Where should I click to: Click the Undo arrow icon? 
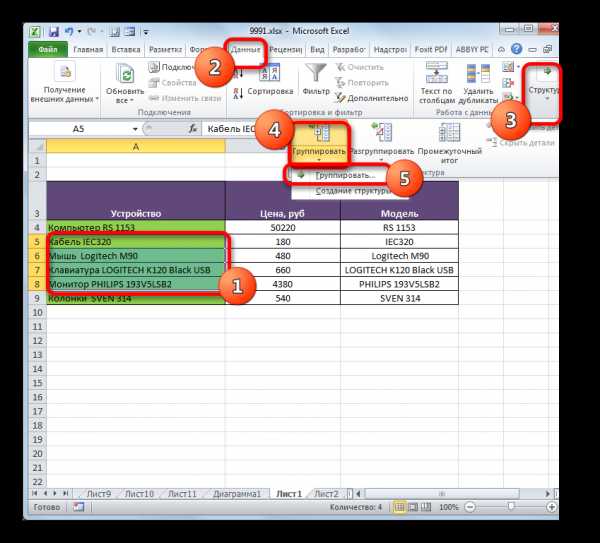point(69,31)
